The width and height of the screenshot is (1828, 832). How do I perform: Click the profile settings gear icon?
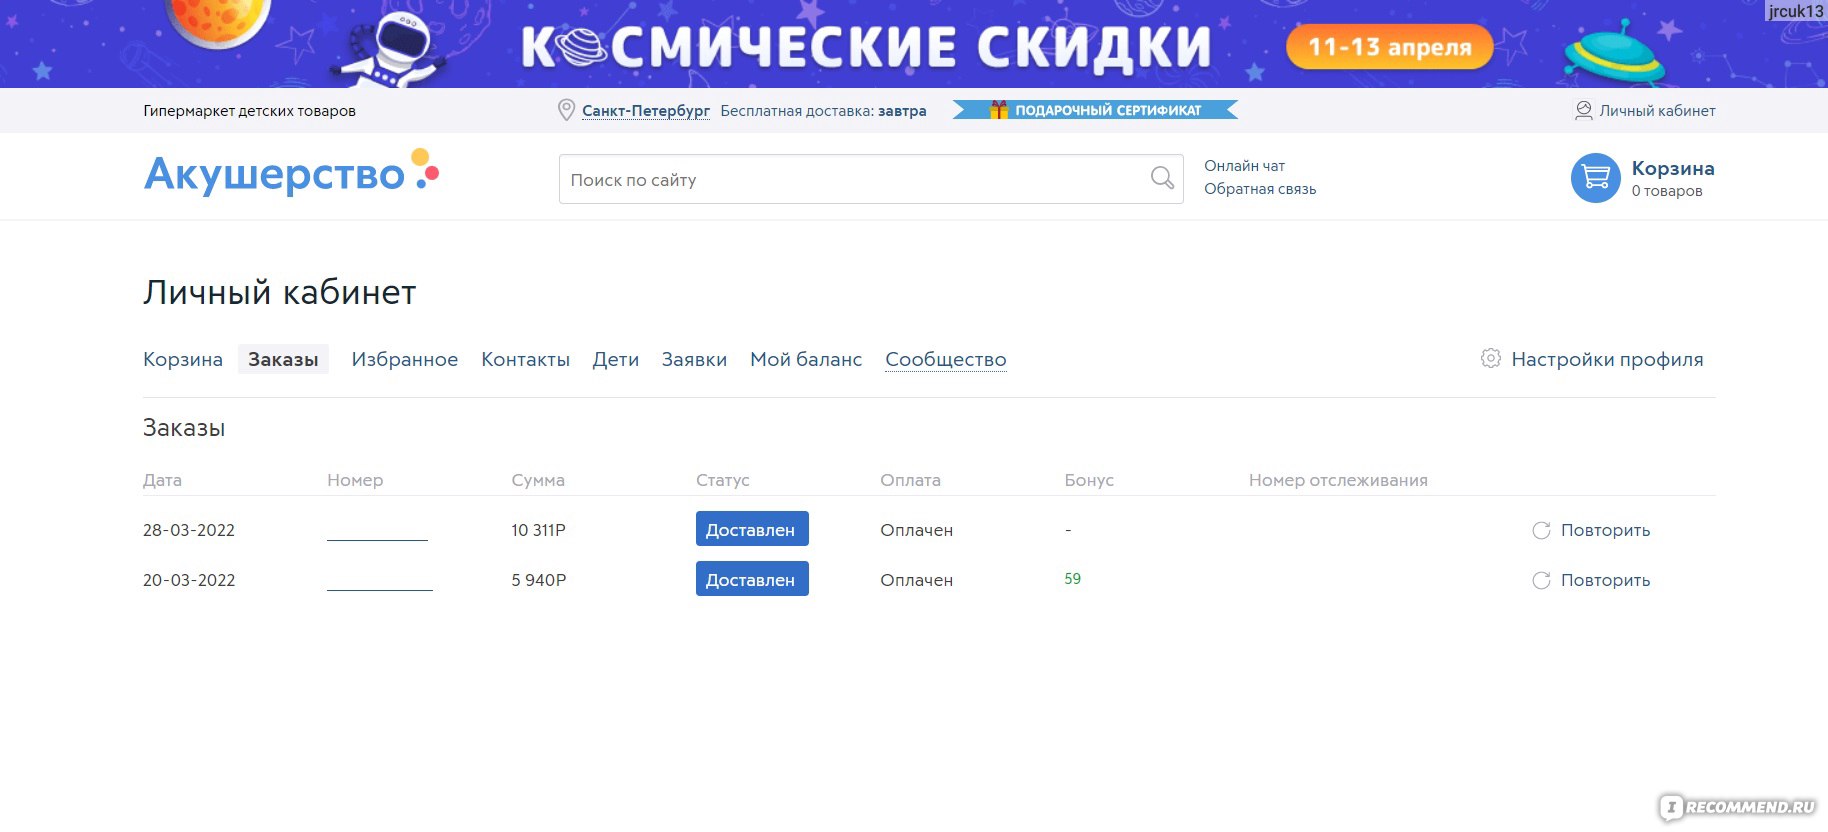pyautogui.click(x=1491, y=358)
